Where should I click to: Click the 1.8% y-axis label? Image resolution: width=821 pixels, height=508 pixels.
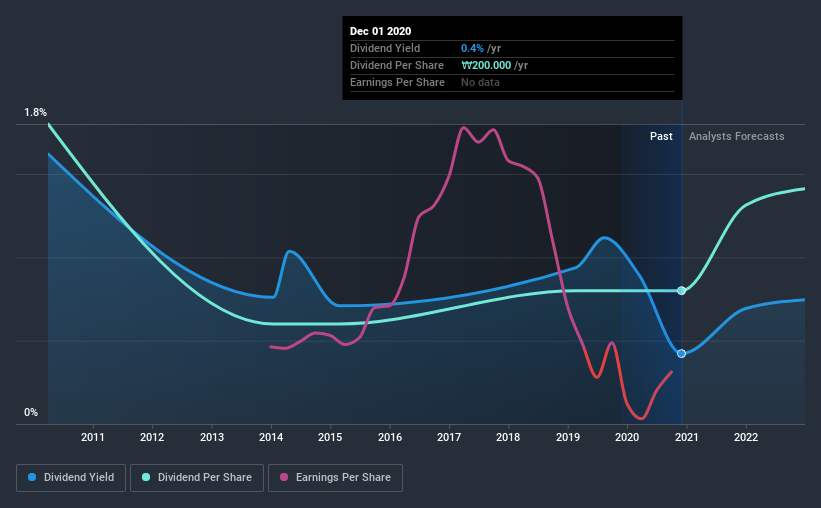click(35, 113)
